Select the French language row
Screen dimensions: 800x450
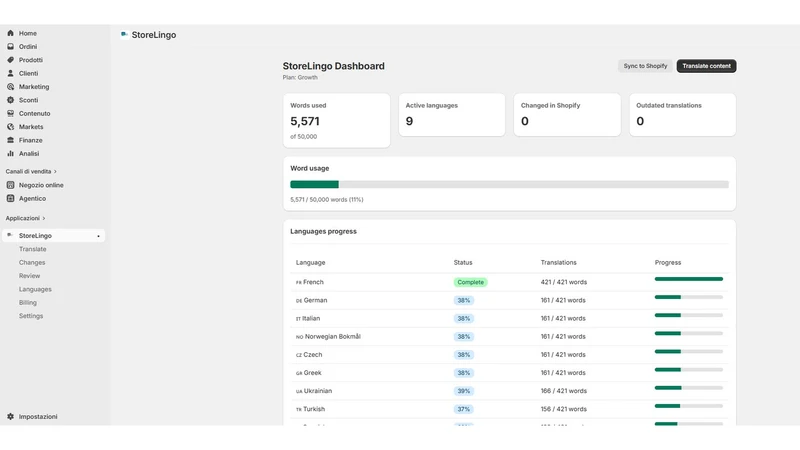pos(509,282)
